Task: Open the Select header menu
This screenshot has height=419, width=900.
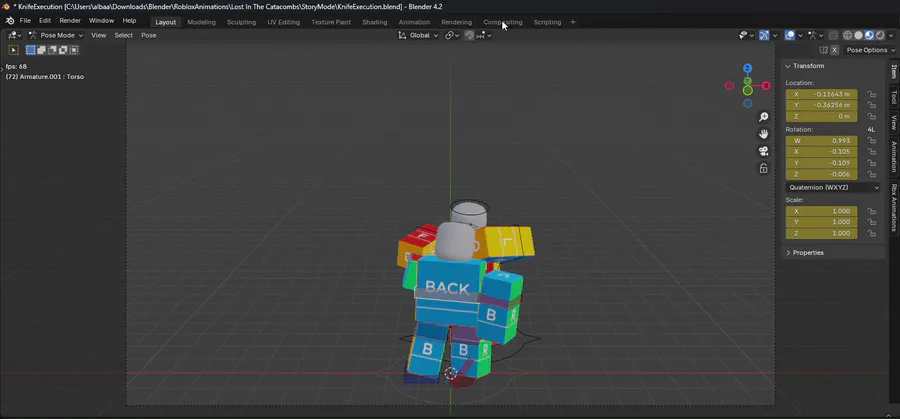Action: pos(123,35)
